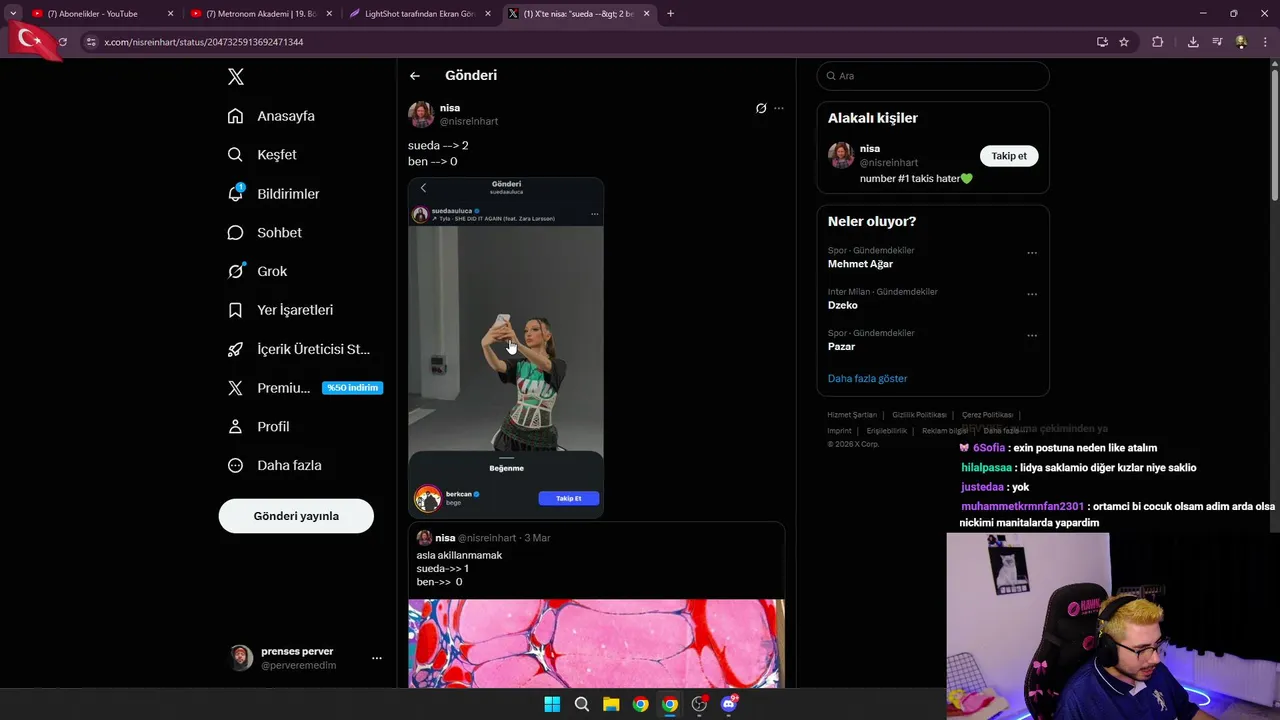Open File Explorer from taskbar
Viewport: 1280px width, 720px height.
(x=611, y=704)
